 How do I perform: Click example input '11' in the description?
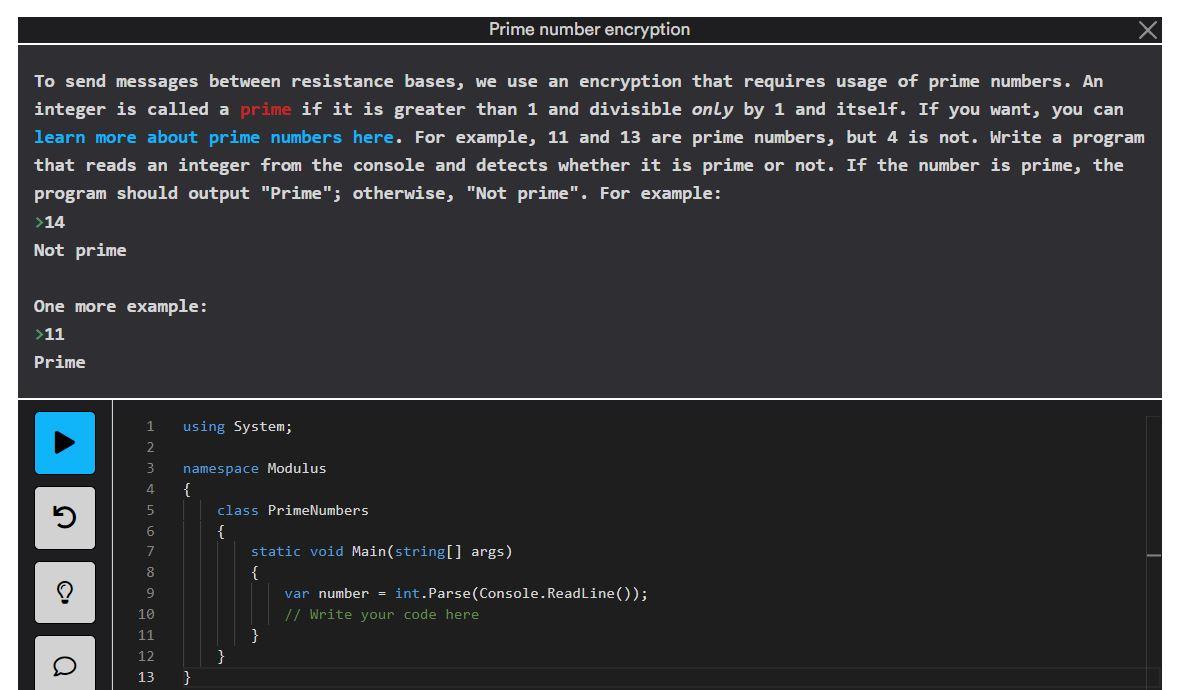point(54,334)
